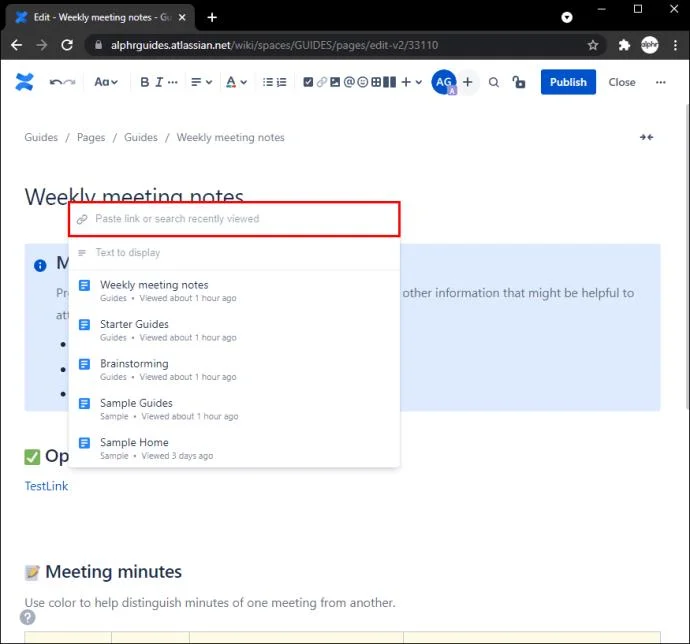Click the Confluence logo icon
The image size is (690, 644).
coord(24,82)
